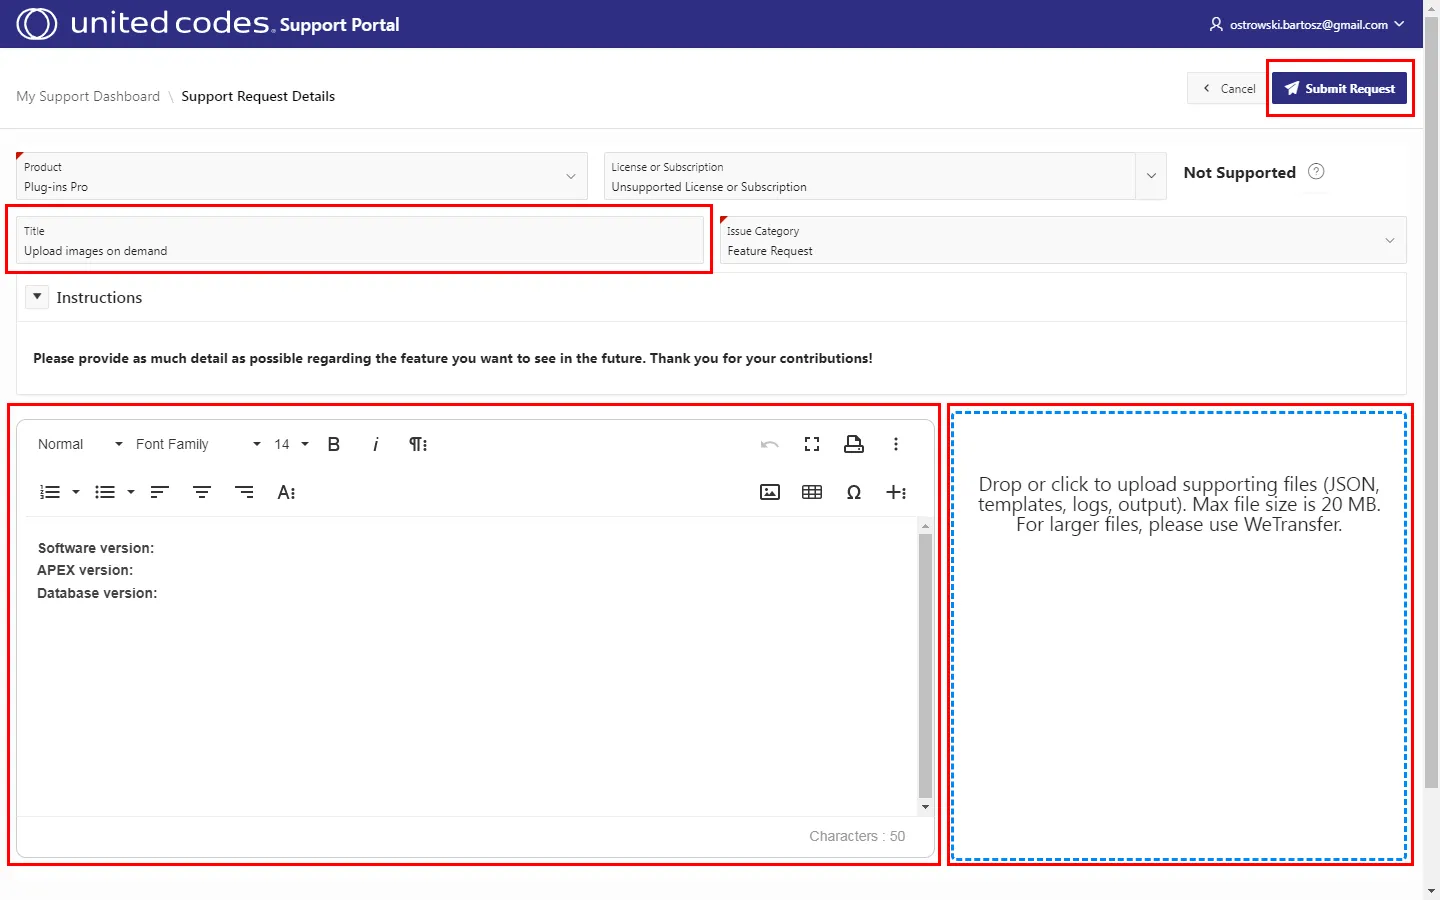Open the user account menu

1307,24
